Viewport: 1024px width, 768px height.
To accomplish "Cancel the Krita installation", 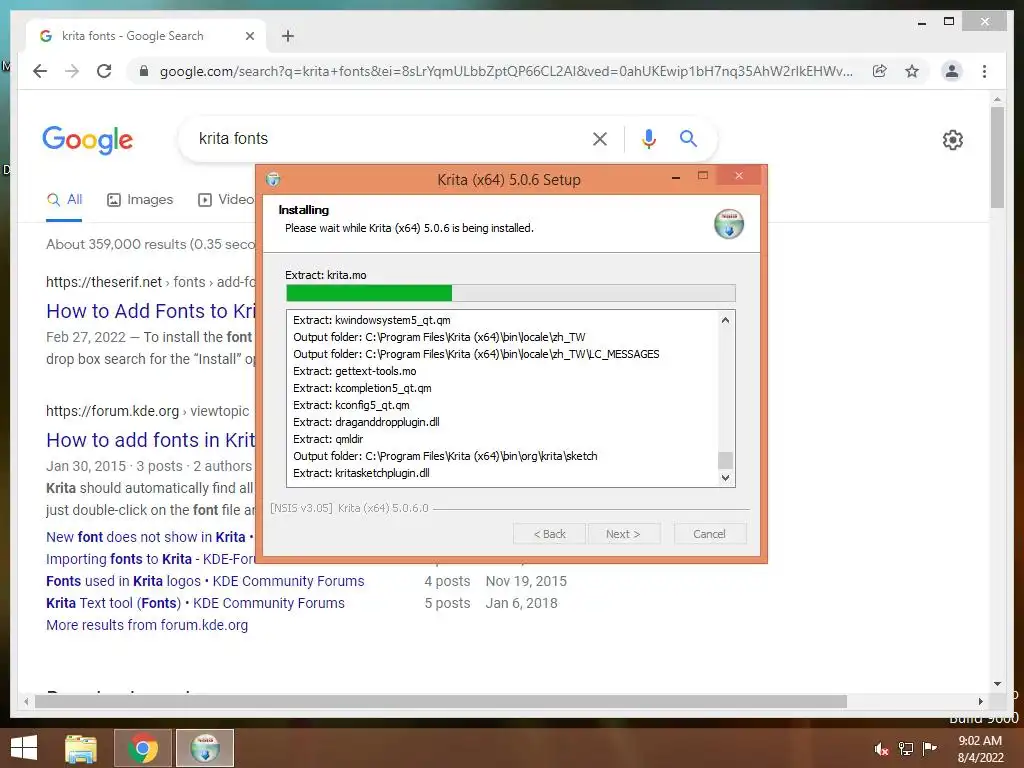I will point(709,534).
